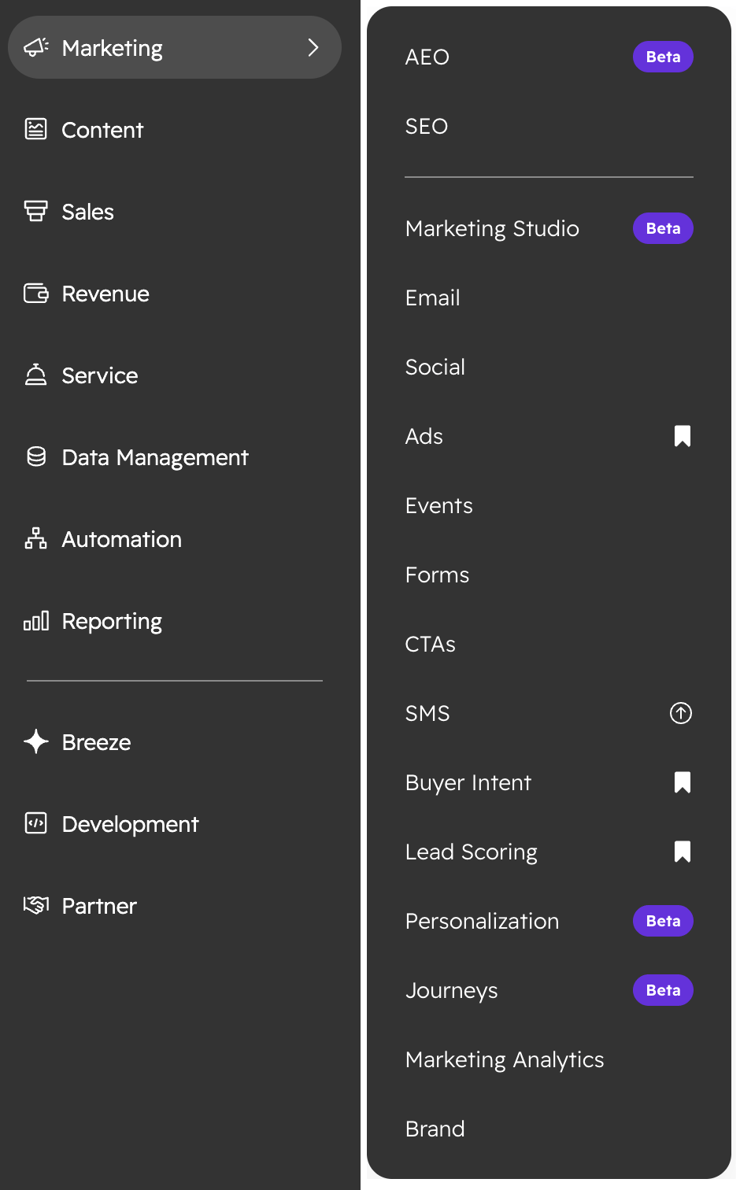Click the bookmark icon next to Lead Scoring

click(682, 852)
